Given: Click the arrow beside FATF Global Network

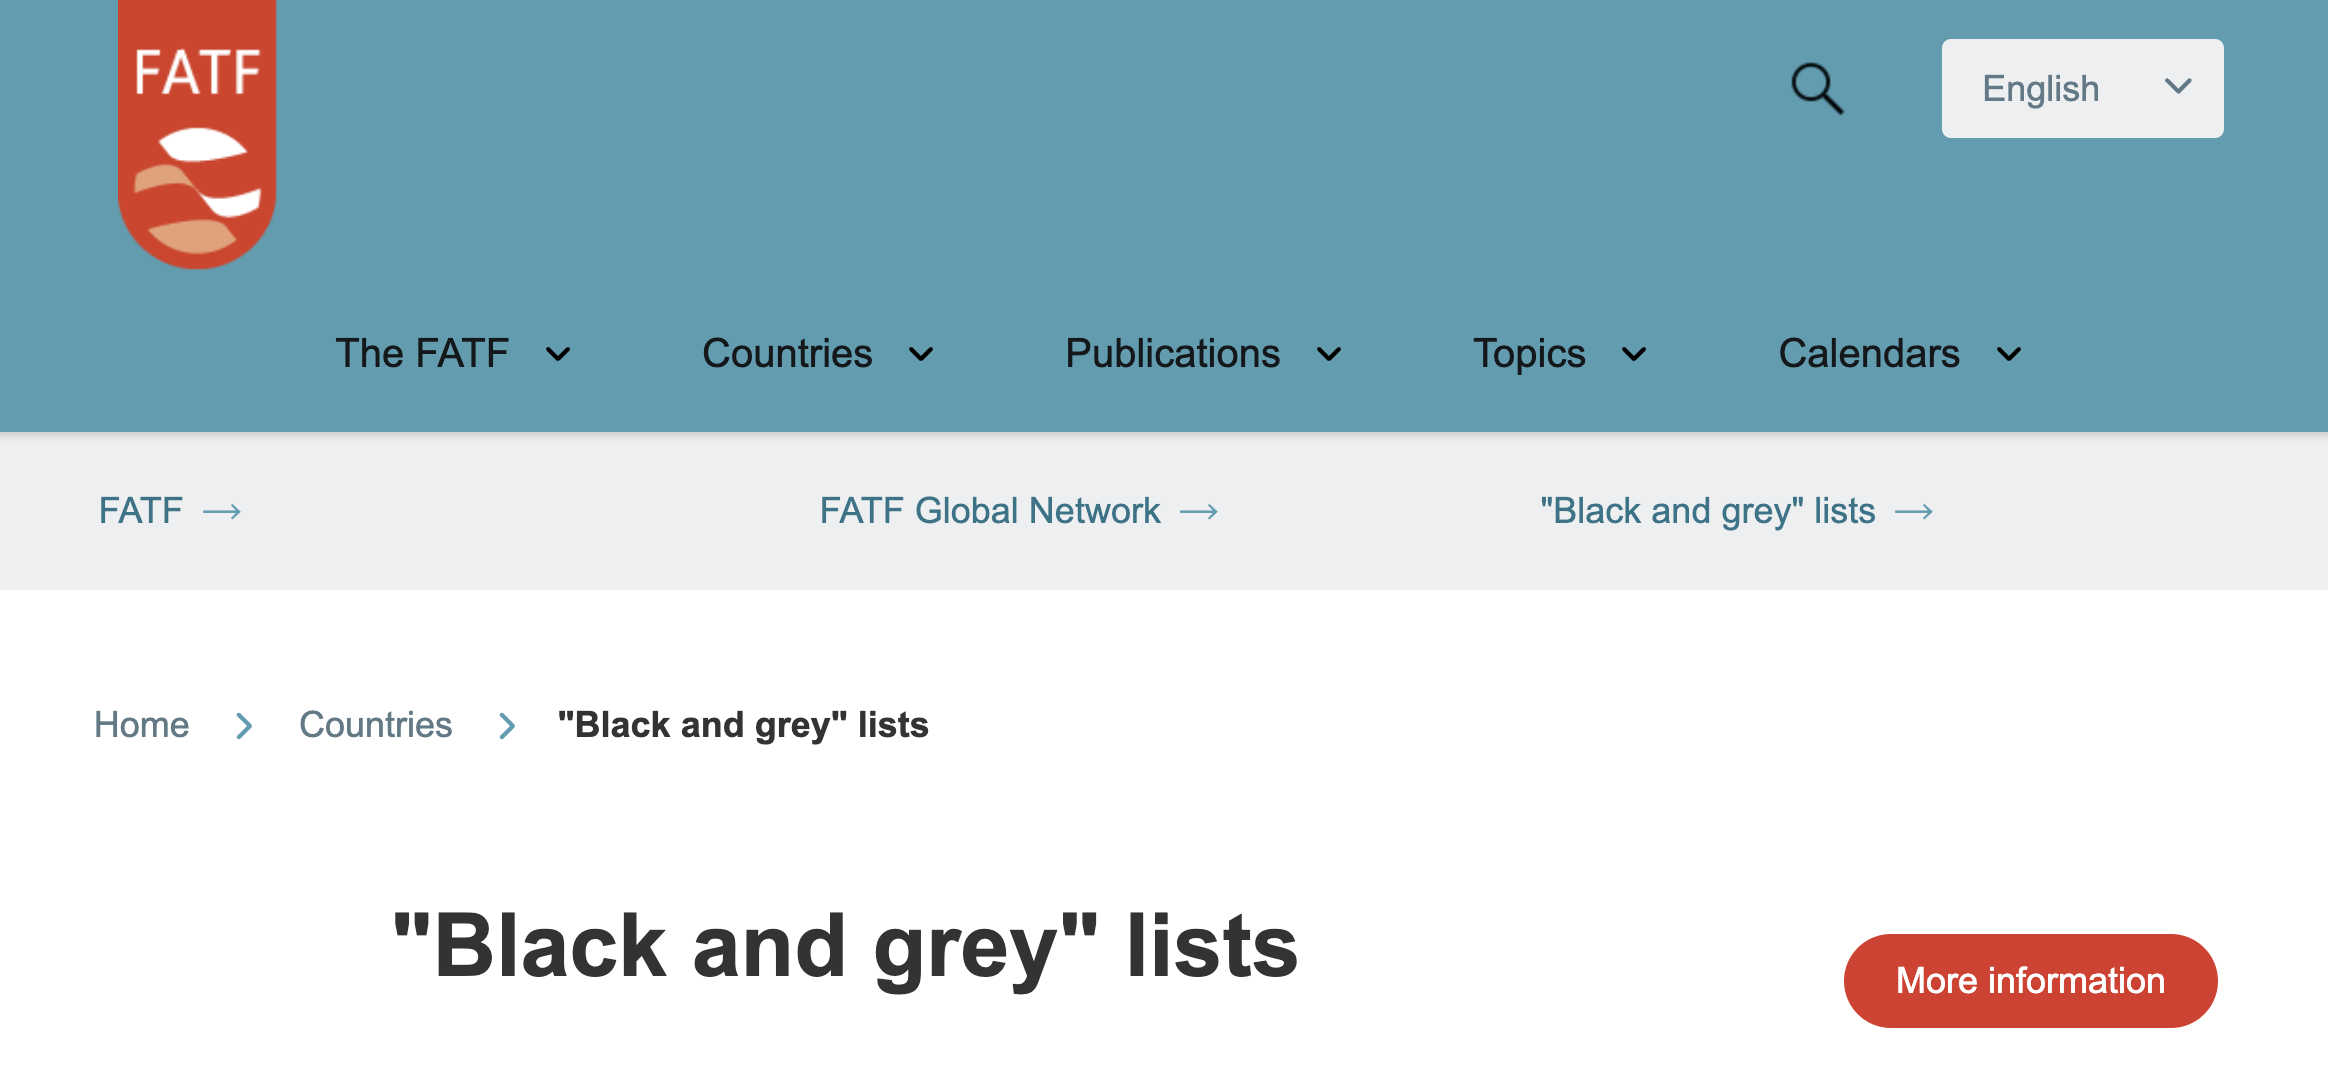Looking at the screenshot, I should 1202,512.
